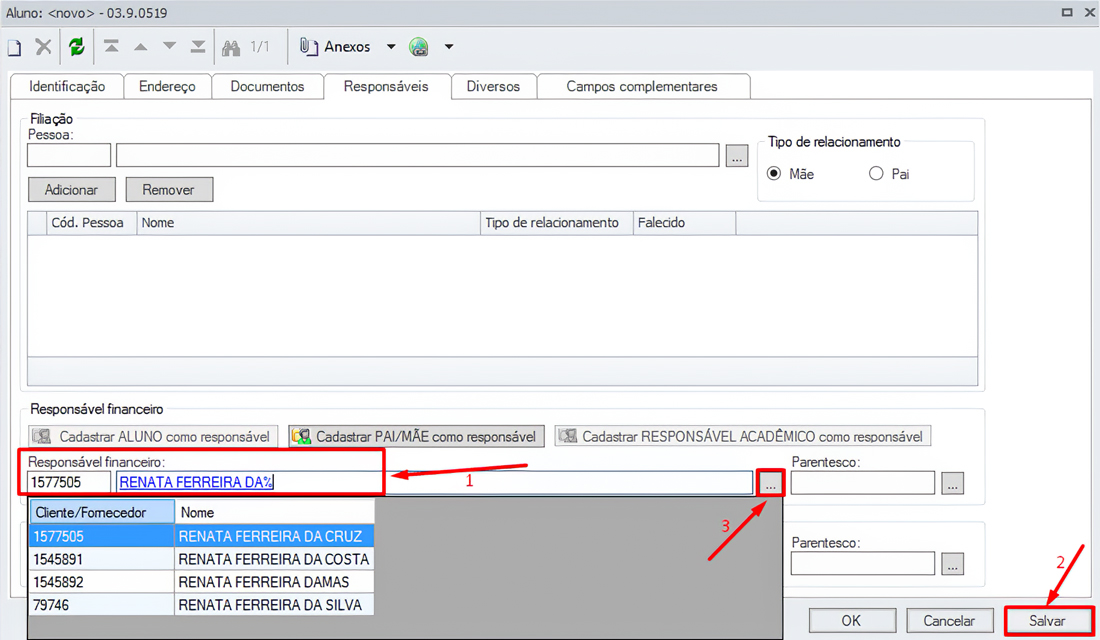Select the Pai radio button
This screenshot has height=640, width=1100.
point(876,174)
